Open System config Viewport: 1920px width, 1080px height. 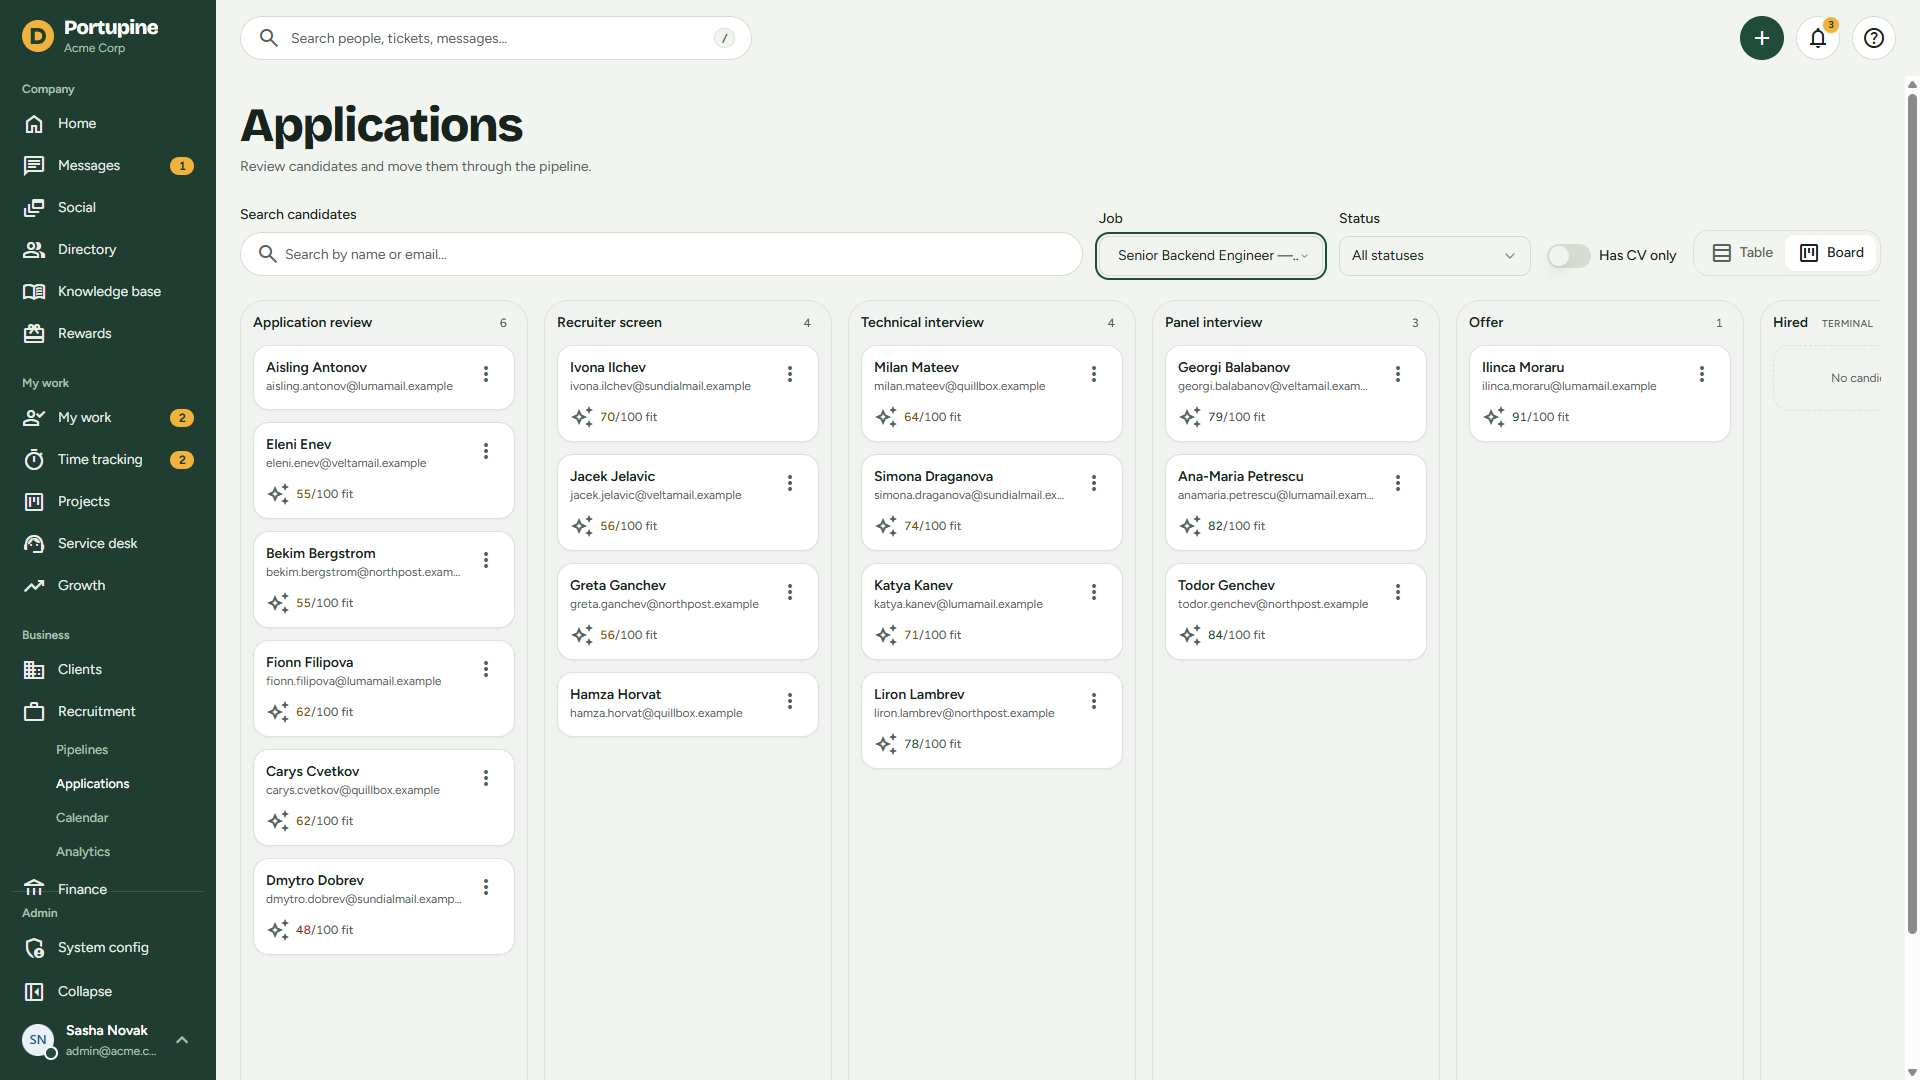coord(108,947)
